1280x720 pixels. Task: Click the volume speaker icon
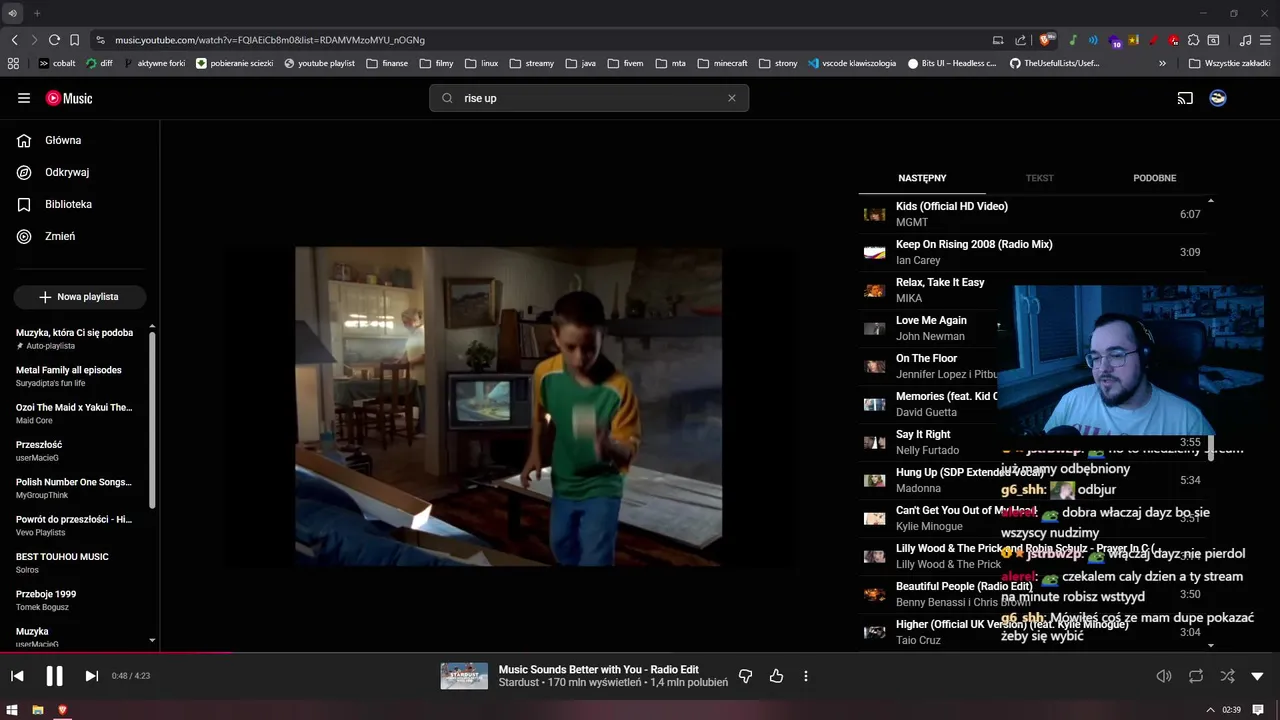[x=1164, y=676]
